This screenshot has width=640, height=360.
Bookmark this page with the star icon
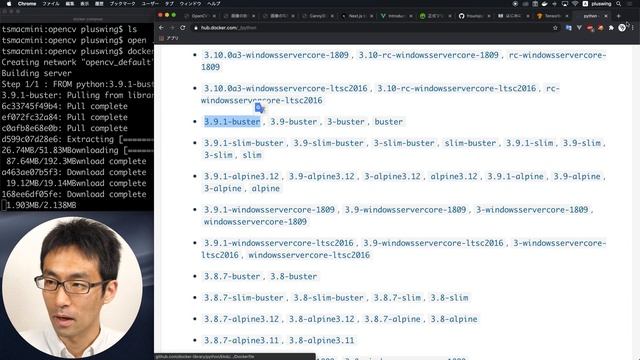point(555,28)
